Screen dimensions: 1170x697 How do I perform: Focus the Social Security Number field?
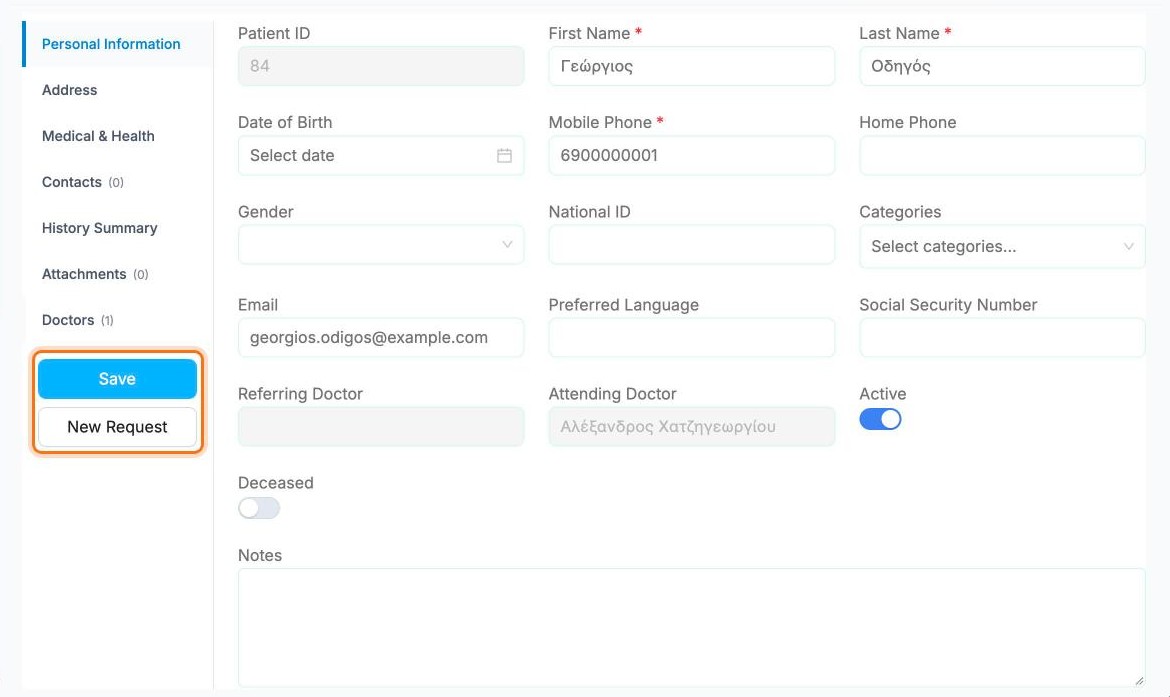[1002, 337]
